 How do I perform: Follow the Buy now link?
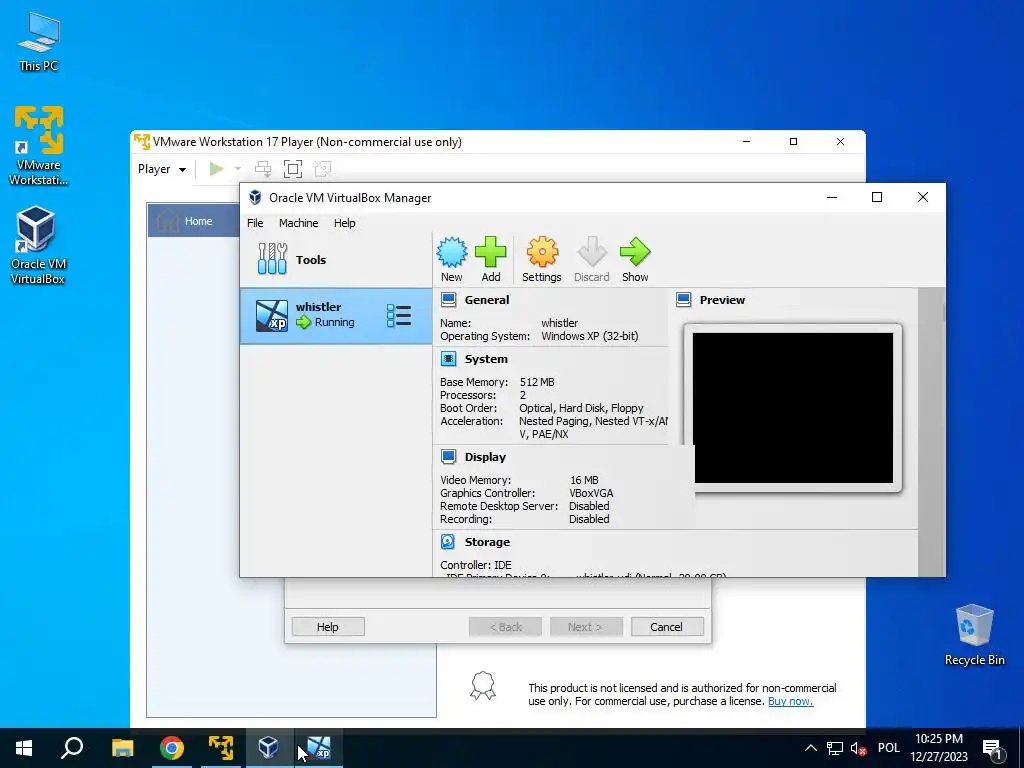point(790,701)
